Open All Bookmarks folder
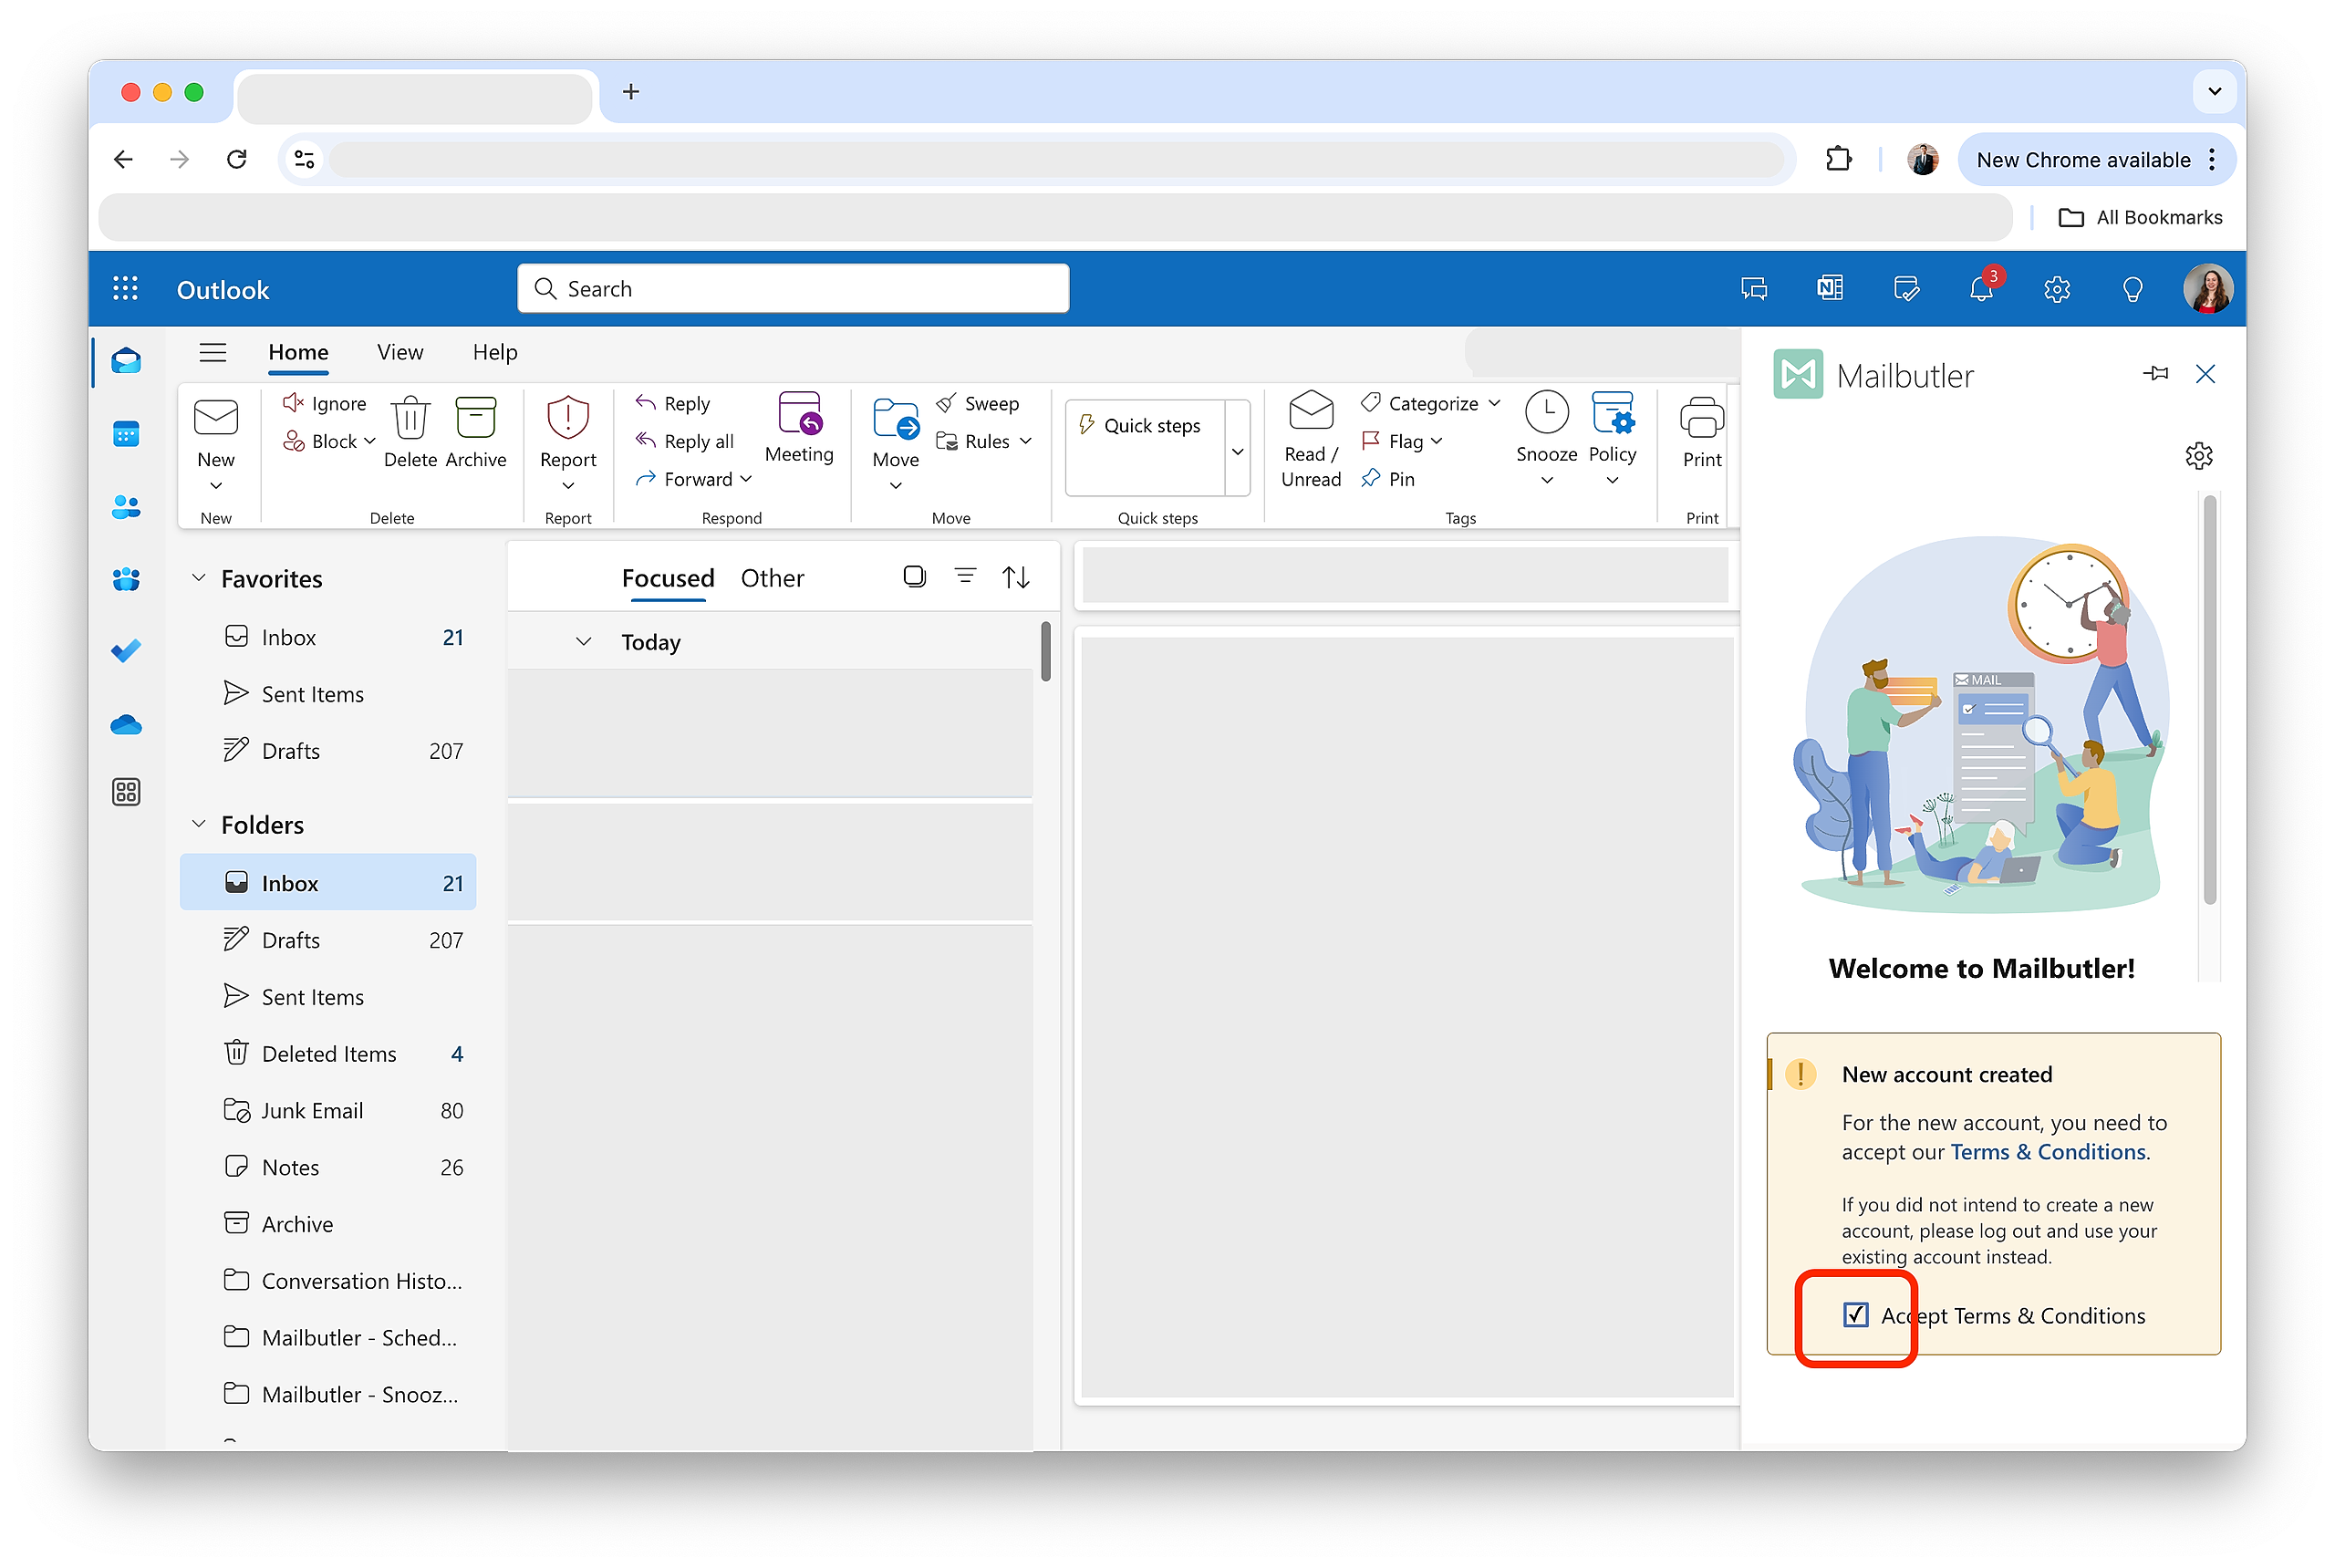Viewport: 2335px width, 1568px height. (2141, 217)
